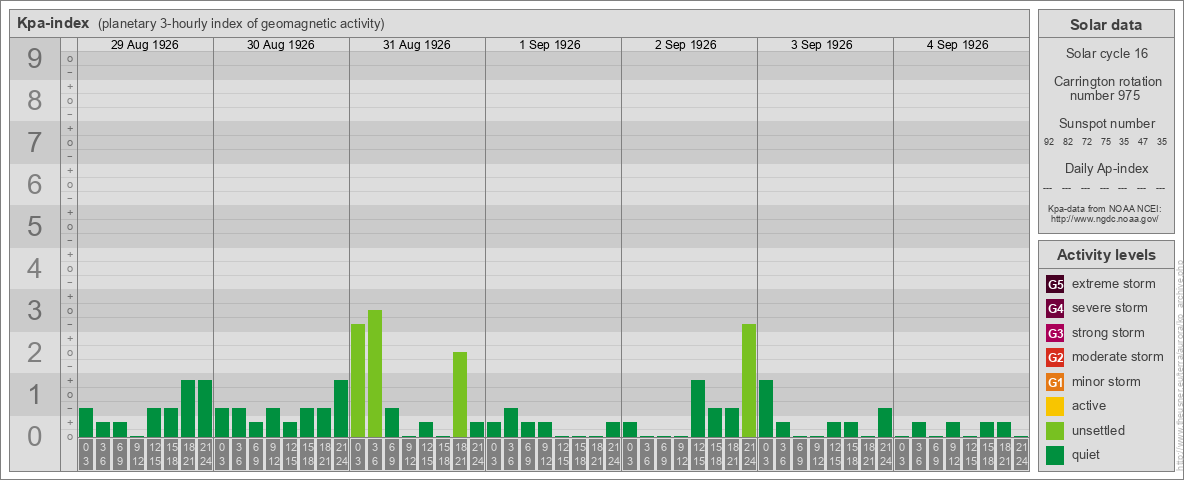The image size is (1184, 480).
Task: Click the 12-15 hour label under 1 Sep
Action: pyautogui.click(x=562, y=454)
